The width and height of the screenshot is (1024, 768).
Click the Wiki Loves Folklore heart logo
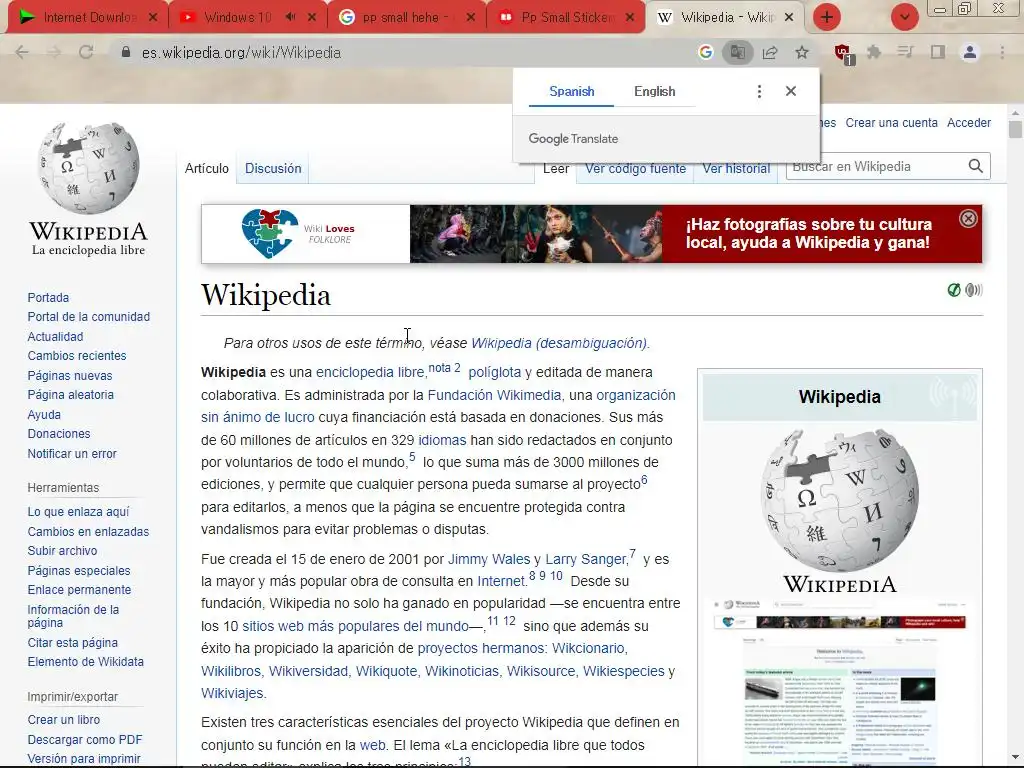tap(270, 234)
